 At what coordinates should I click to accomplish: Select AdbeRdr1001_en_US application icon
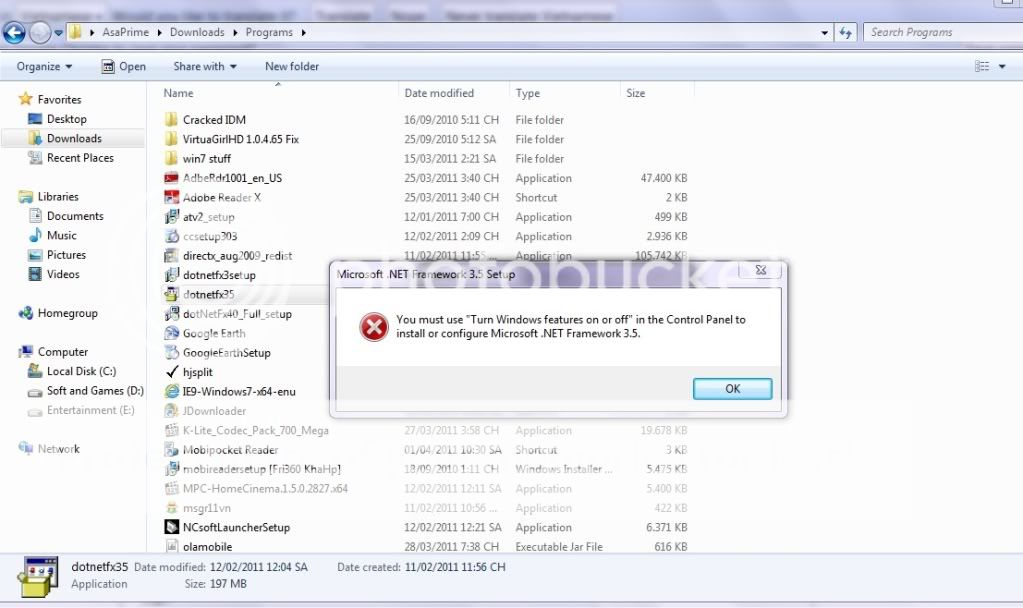click(171, 178)
